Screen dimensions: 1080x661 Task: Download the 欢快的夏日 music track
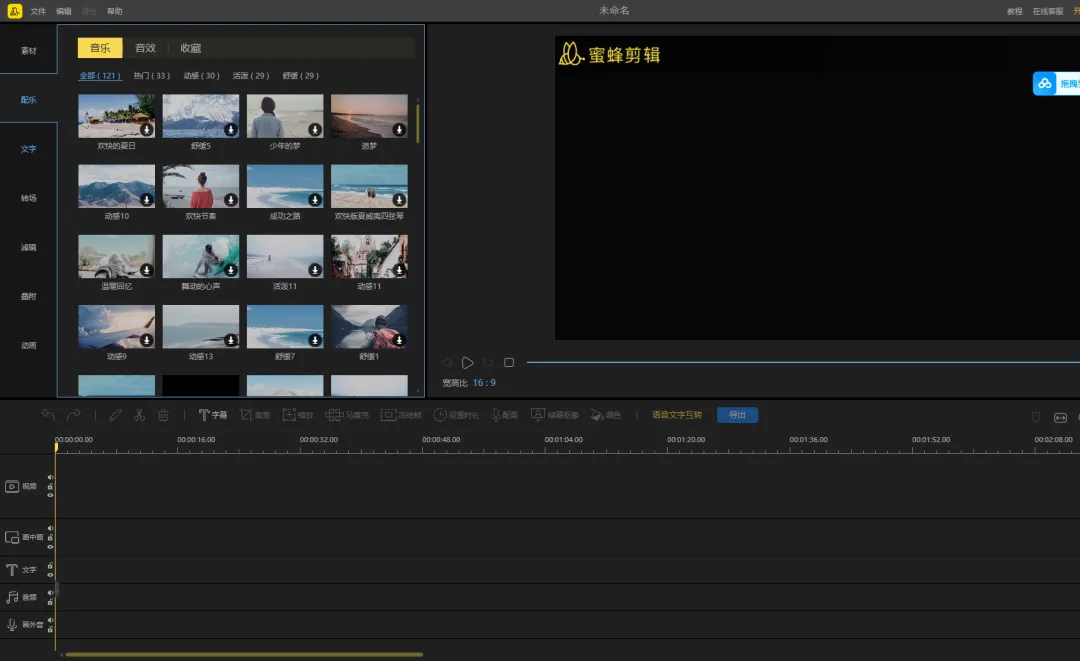(146, 130)
